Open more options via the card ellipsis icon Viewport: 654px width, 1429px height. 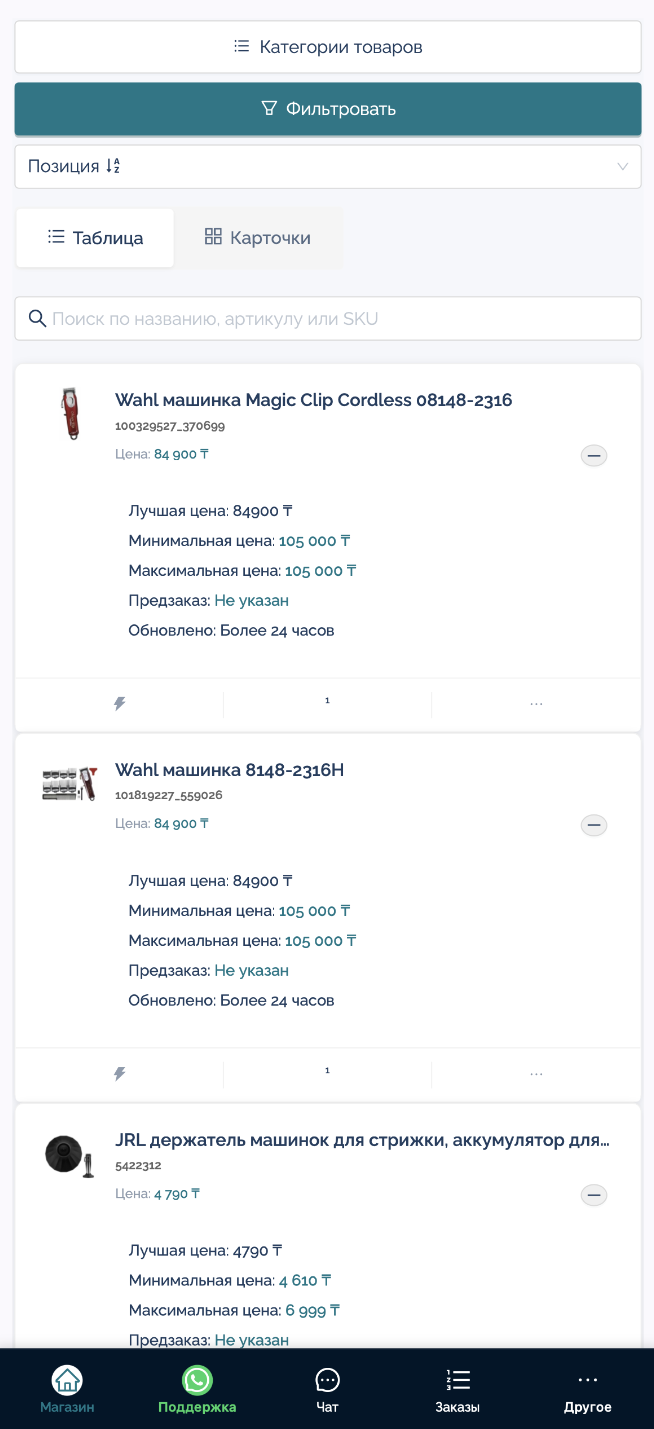click(x=536, y=703)
